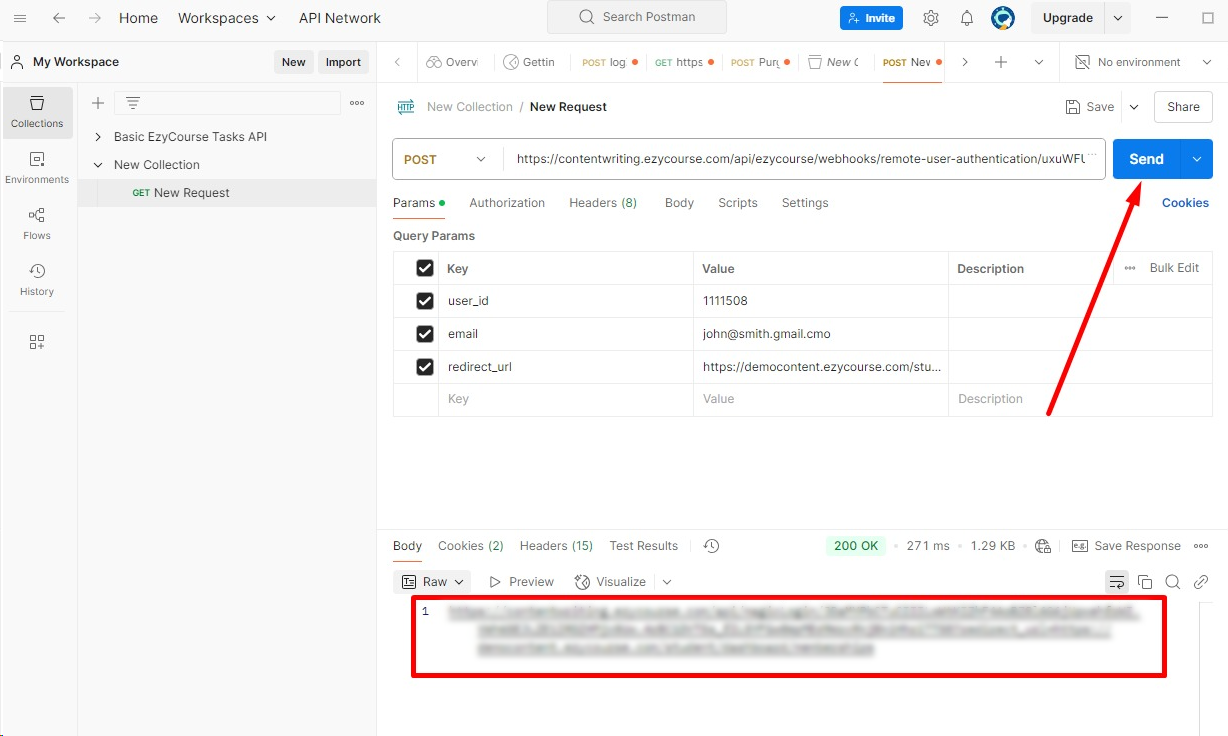Collapse the New Collection folder
This screenshot has width=1228, height=736.
tap(98, 165)
